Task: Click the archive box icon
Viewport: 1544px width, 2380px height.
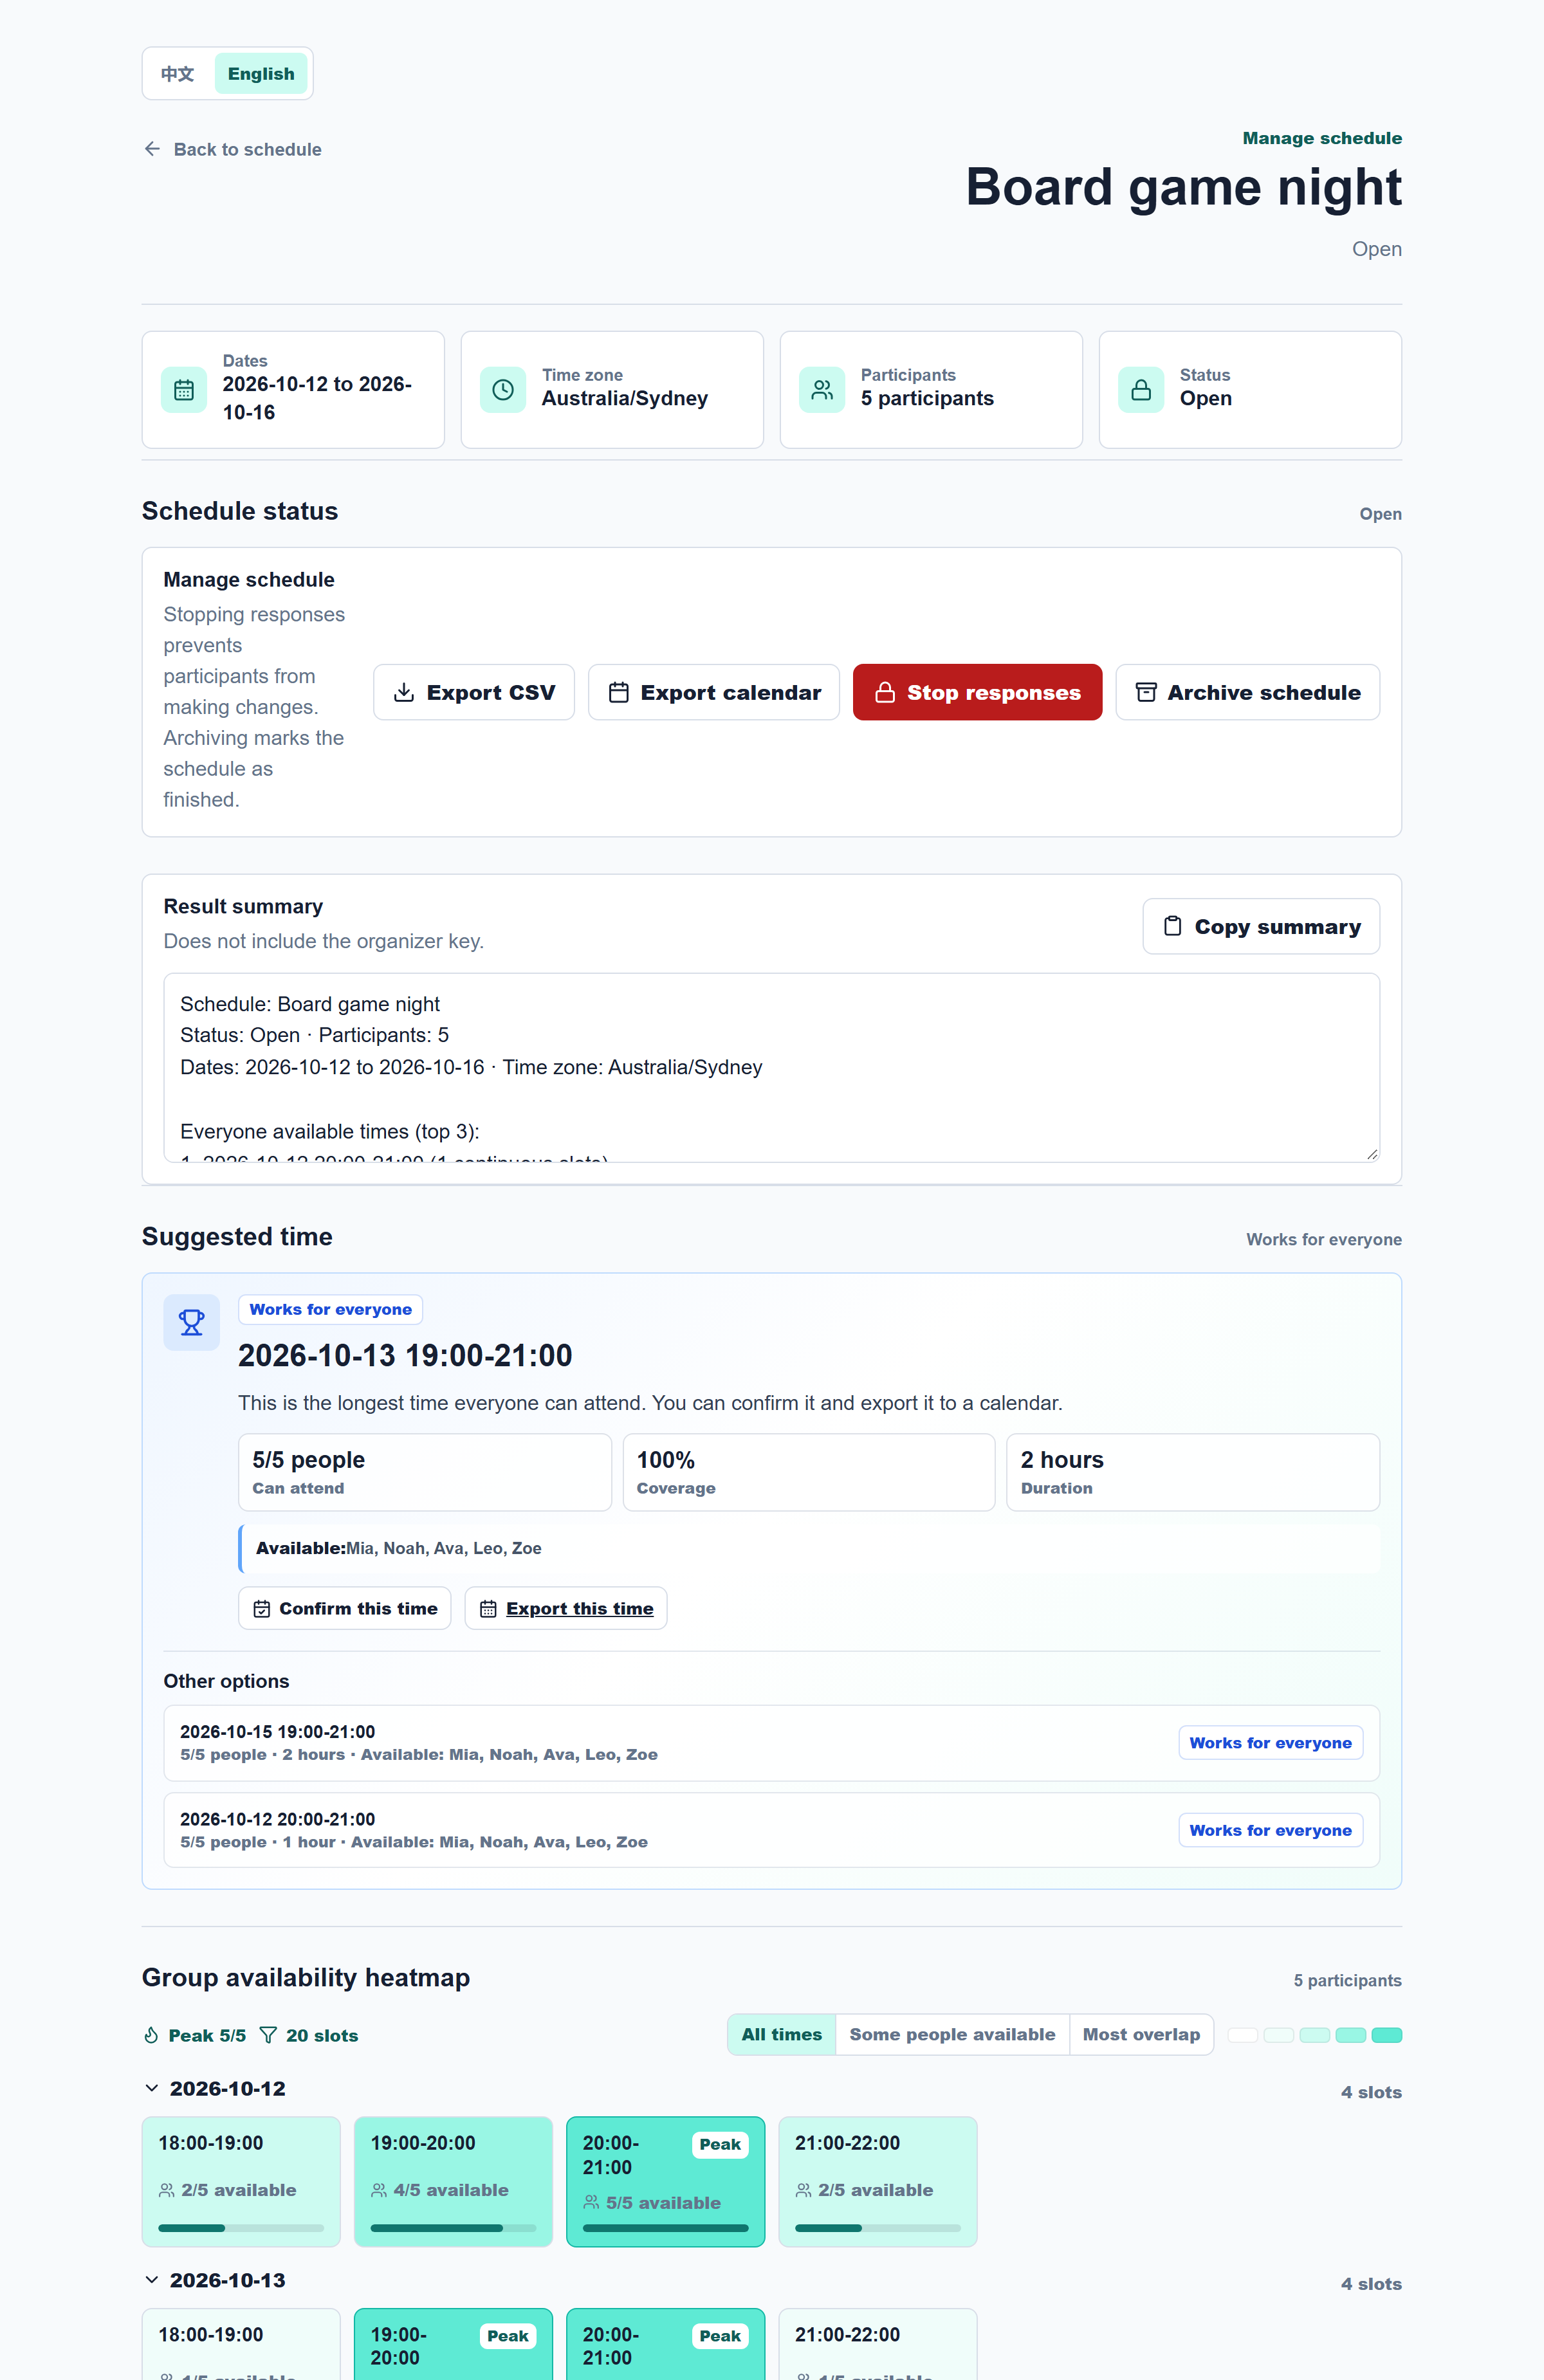Action: point(1146,692)
